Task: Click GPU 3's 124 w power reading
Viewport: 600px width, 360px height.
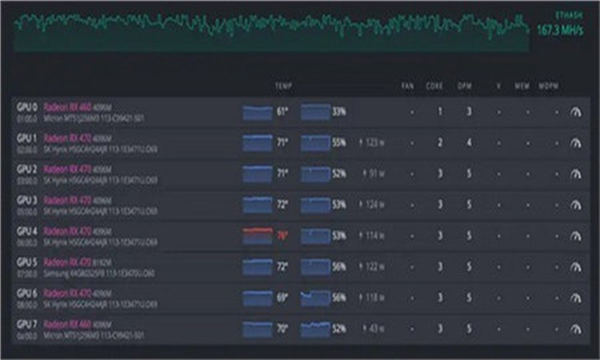Action: 372,205
